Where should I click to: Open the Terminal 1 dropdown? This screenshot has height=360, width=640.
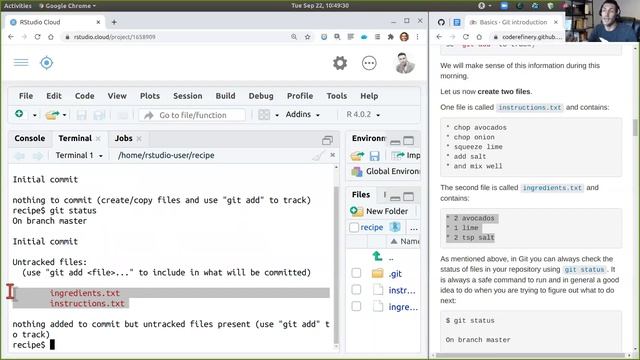79,156
